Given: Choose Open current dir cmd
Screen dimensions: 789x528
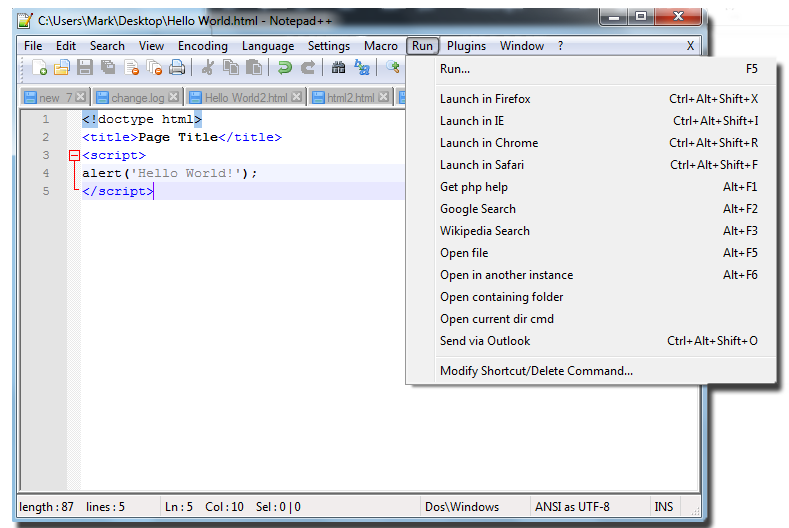Looking at the screenshot, I should pos(591,319).
